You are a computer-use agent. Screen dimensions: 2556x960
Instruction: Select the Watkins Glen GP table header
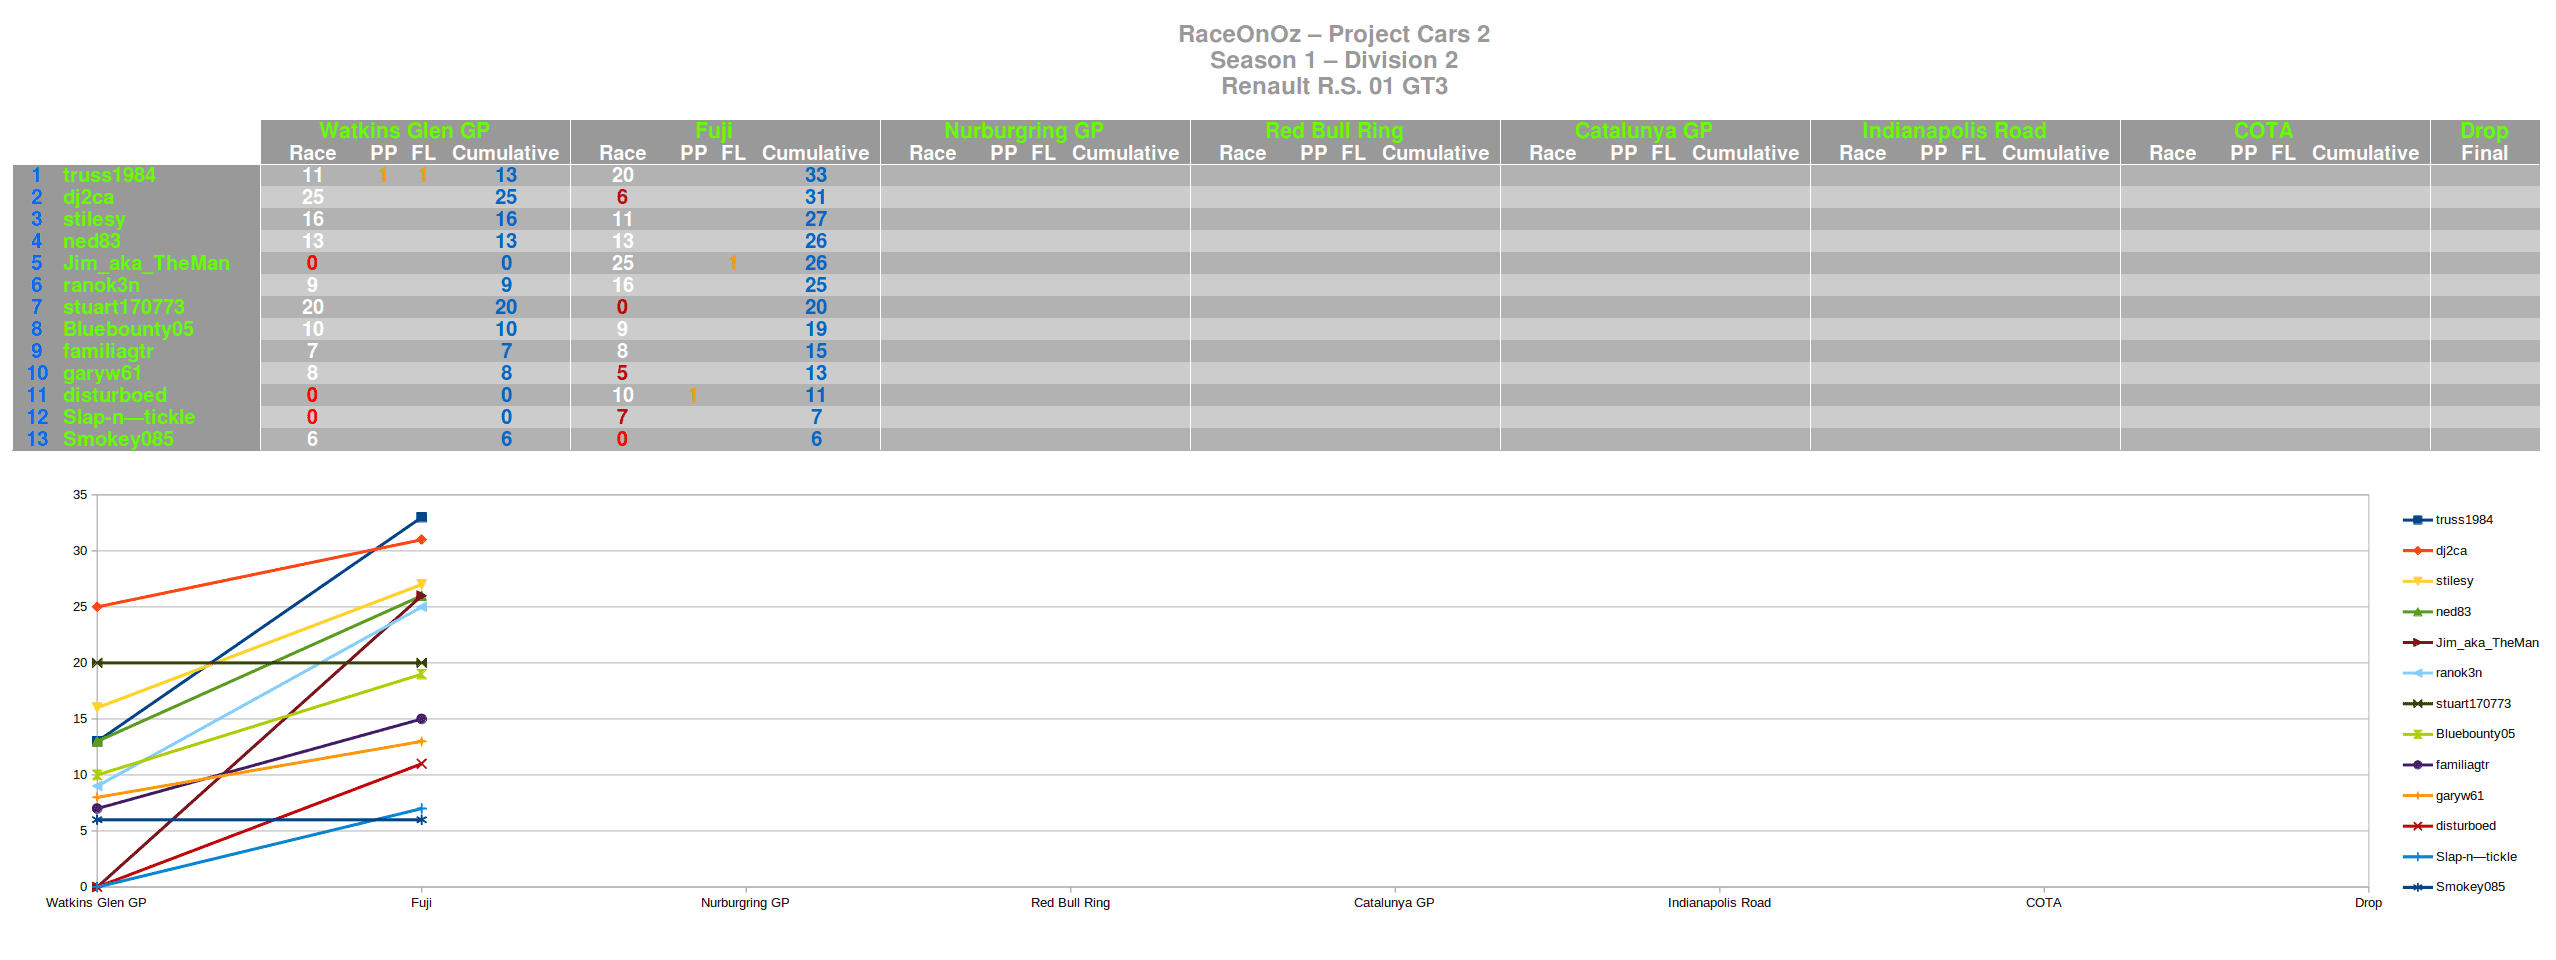click(405, 131)
